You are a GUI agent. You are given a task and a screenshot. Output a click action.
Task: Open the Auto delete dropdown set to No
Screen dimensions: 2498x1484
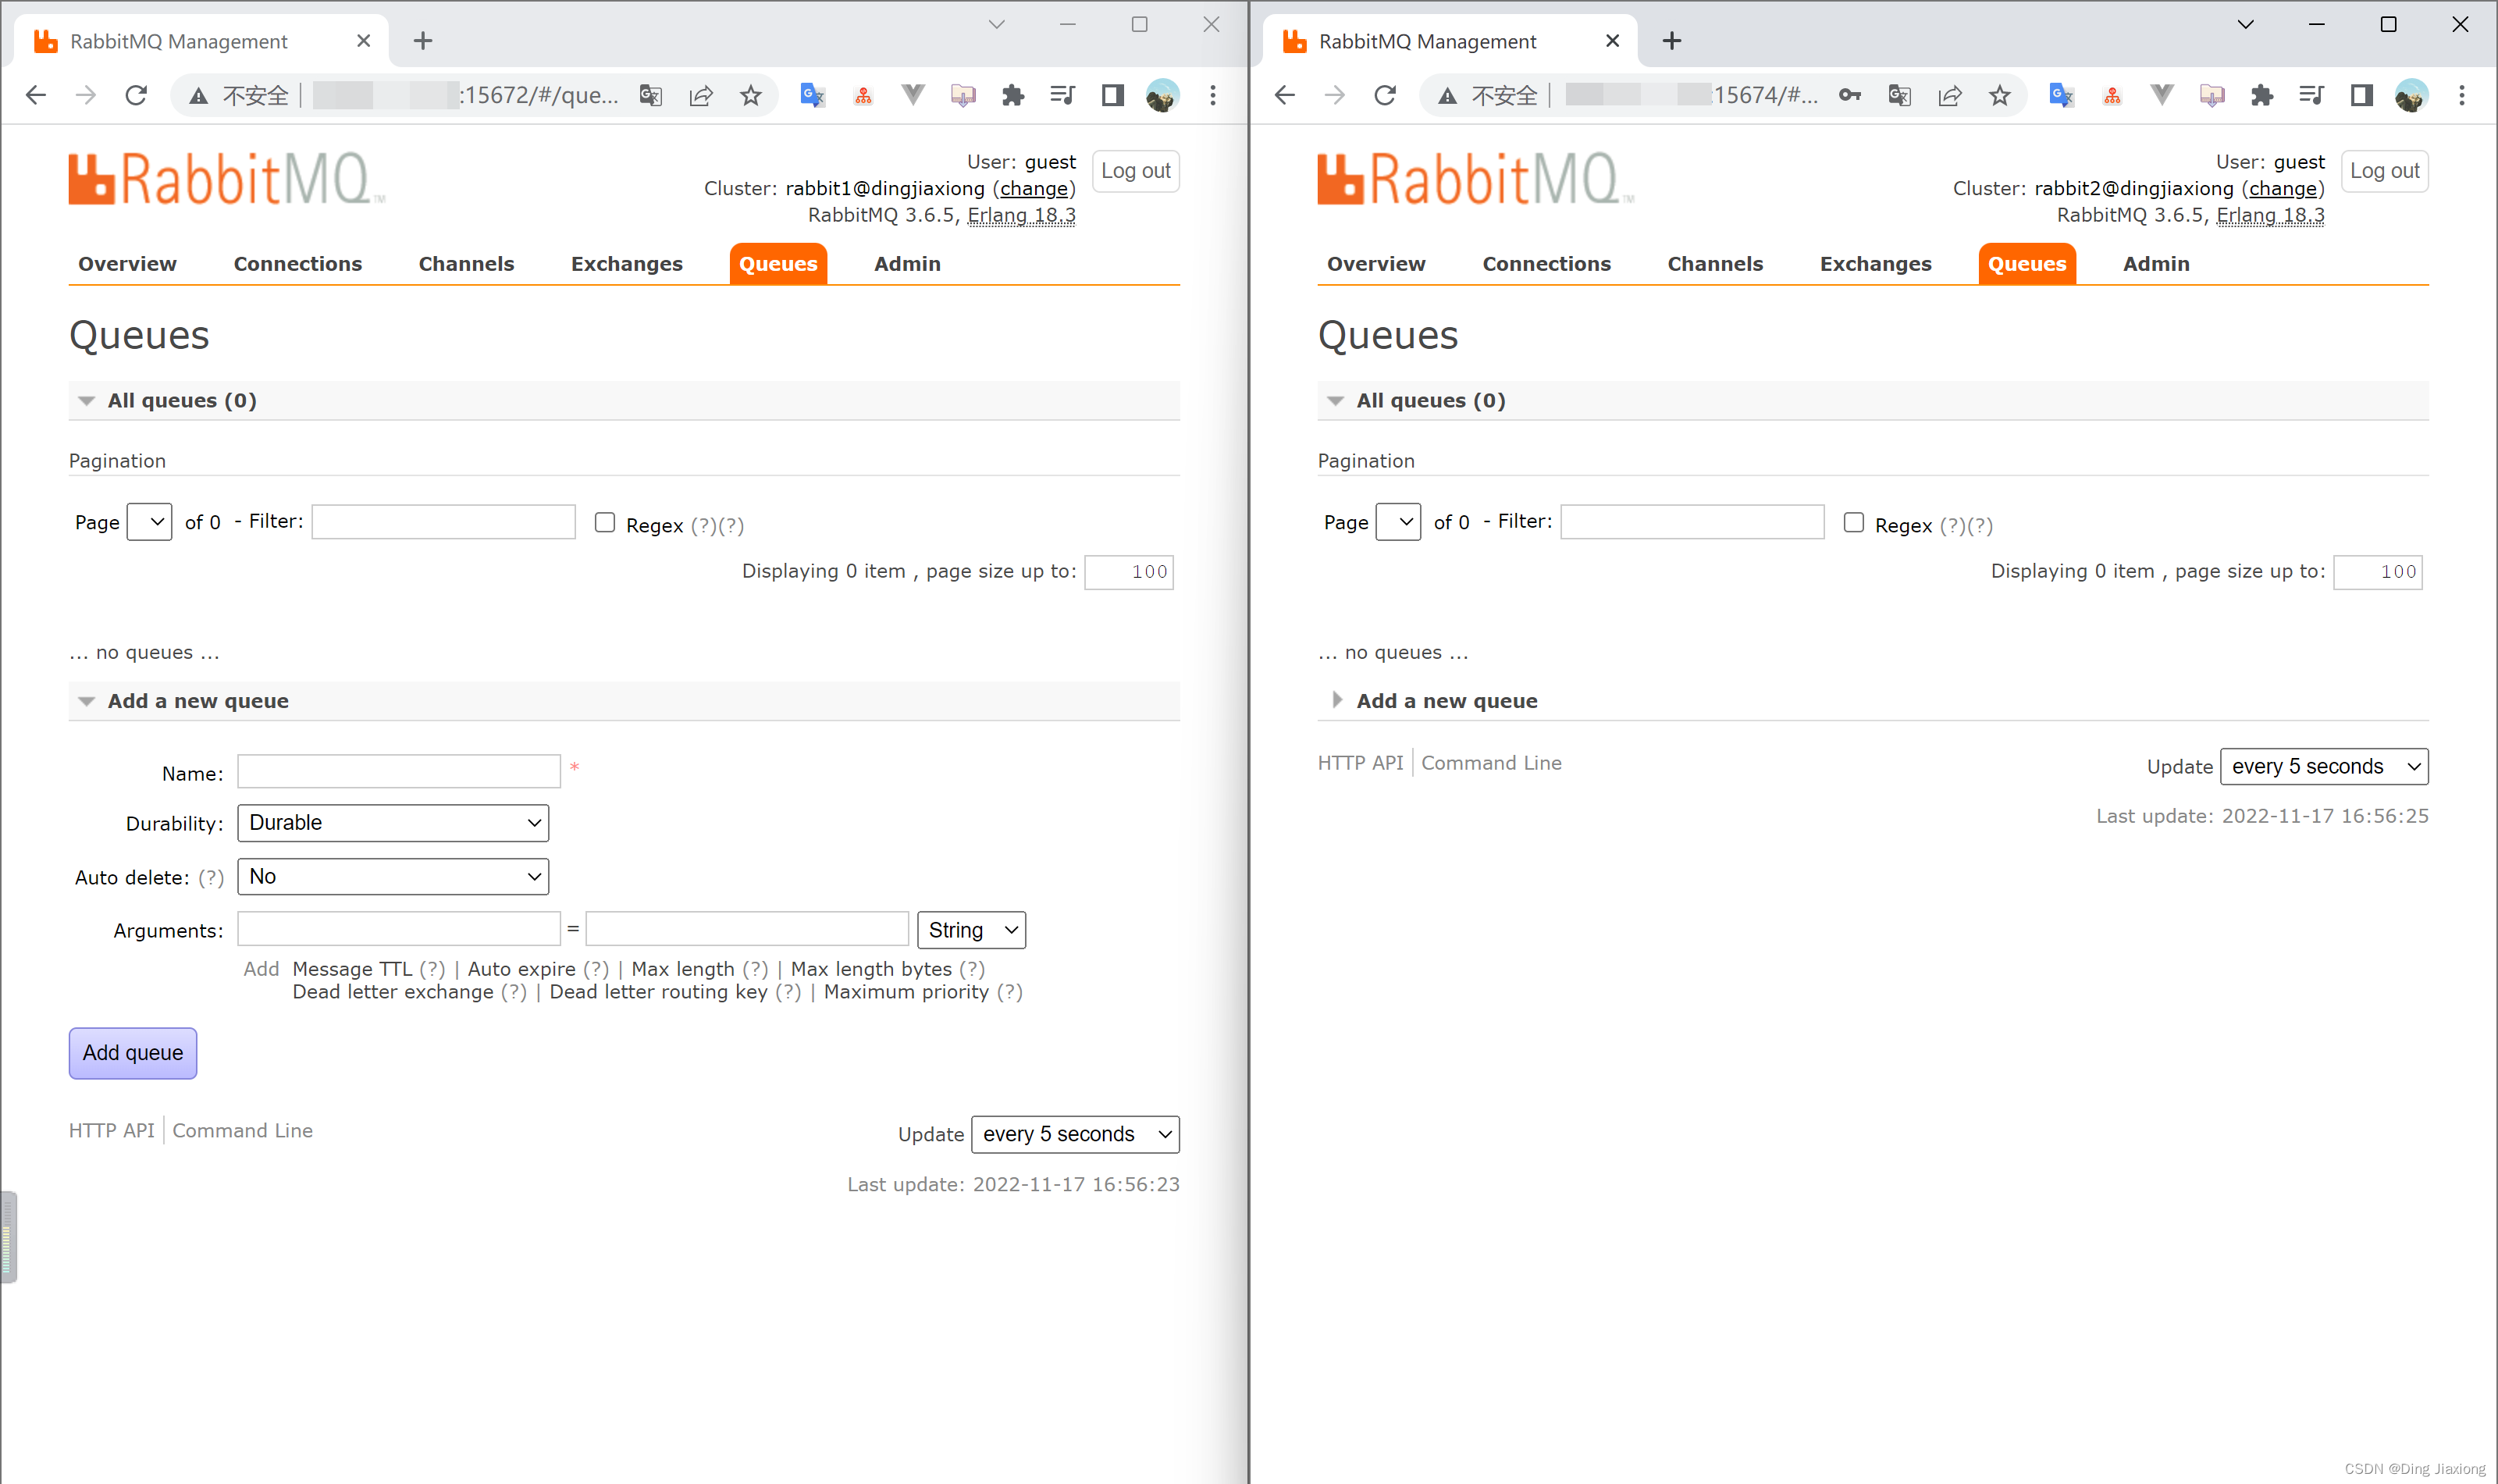(393, 877)
